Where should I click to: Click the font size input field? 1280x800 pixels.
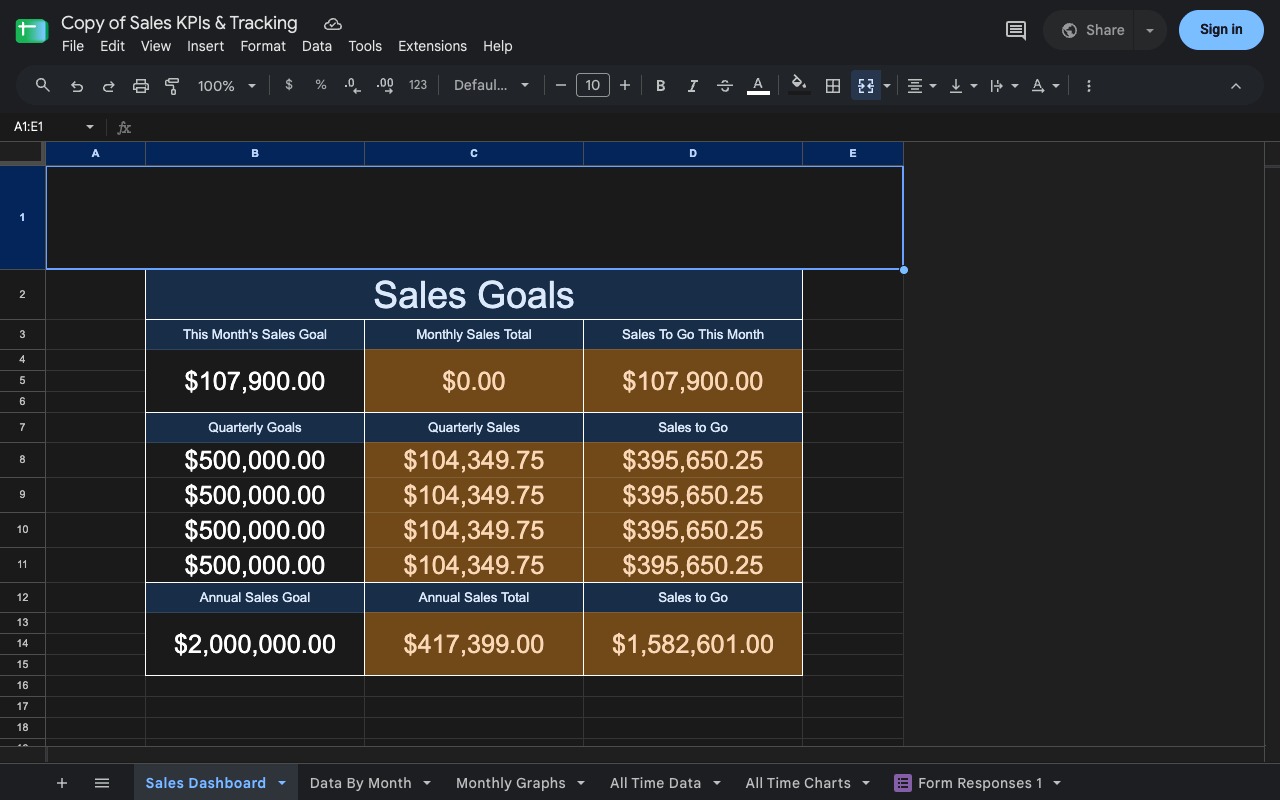[x=593, y=85]
